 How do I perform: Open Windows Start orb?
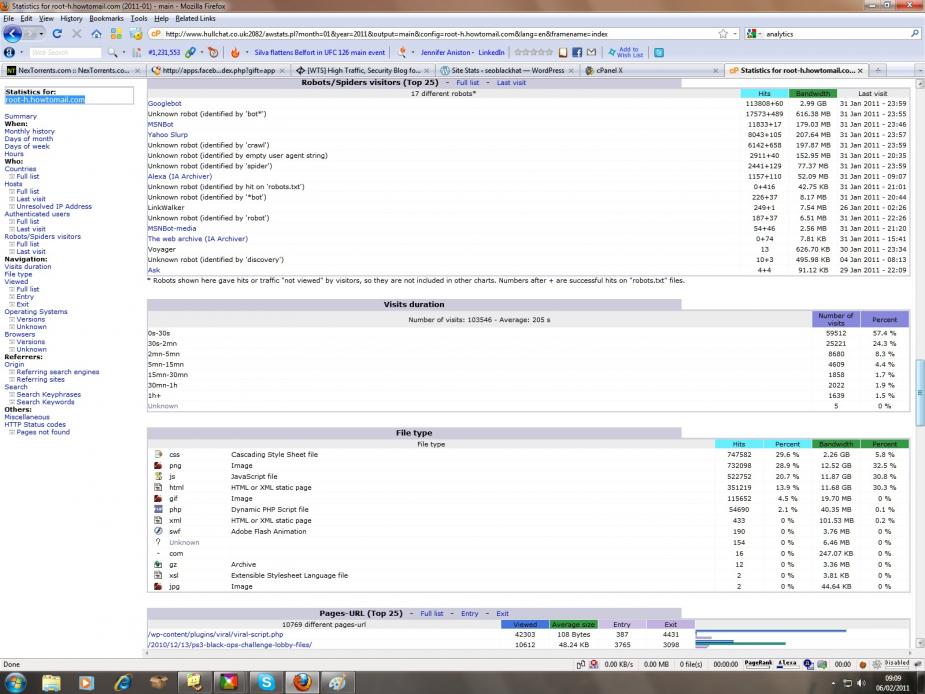15,683
